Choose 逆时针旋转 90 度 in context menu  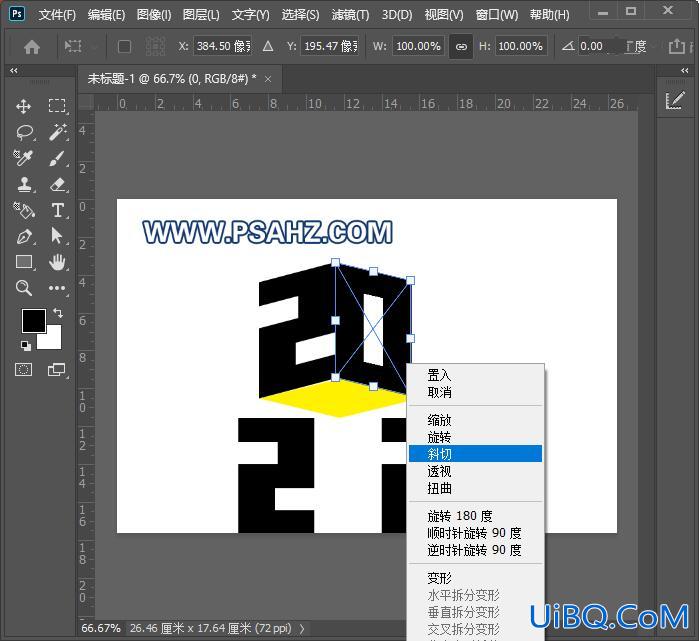pyautogui.click(x=475, y=550)
